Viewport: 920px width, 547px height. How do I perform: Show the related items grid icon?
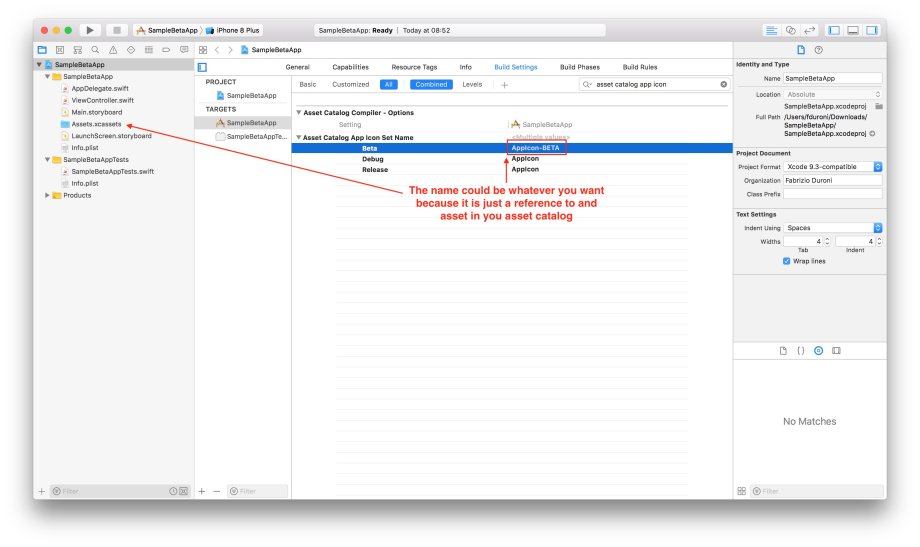pyautogui.click(x=203, y=50)
